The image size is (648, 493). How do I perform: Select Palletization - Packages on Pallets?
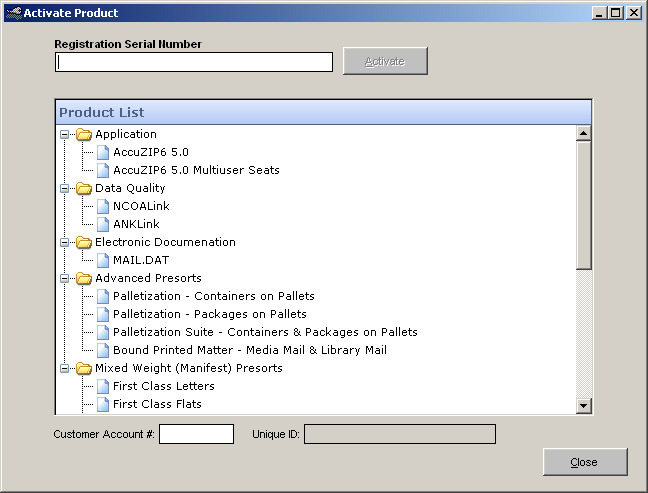210,314
